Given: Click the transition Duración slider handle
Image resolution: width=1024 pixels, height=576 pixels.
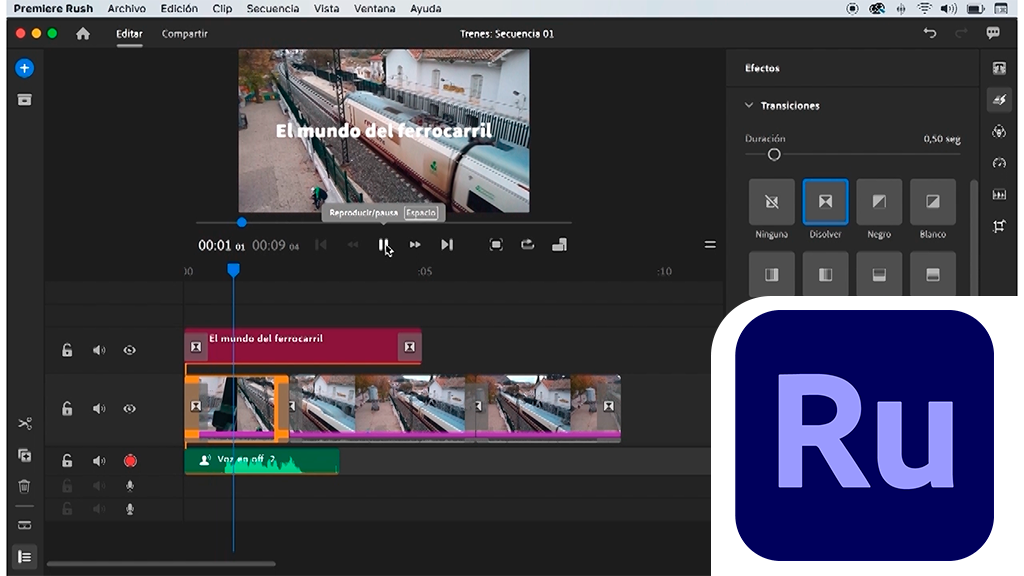Looking at the screenshot, I should [773, 155].
